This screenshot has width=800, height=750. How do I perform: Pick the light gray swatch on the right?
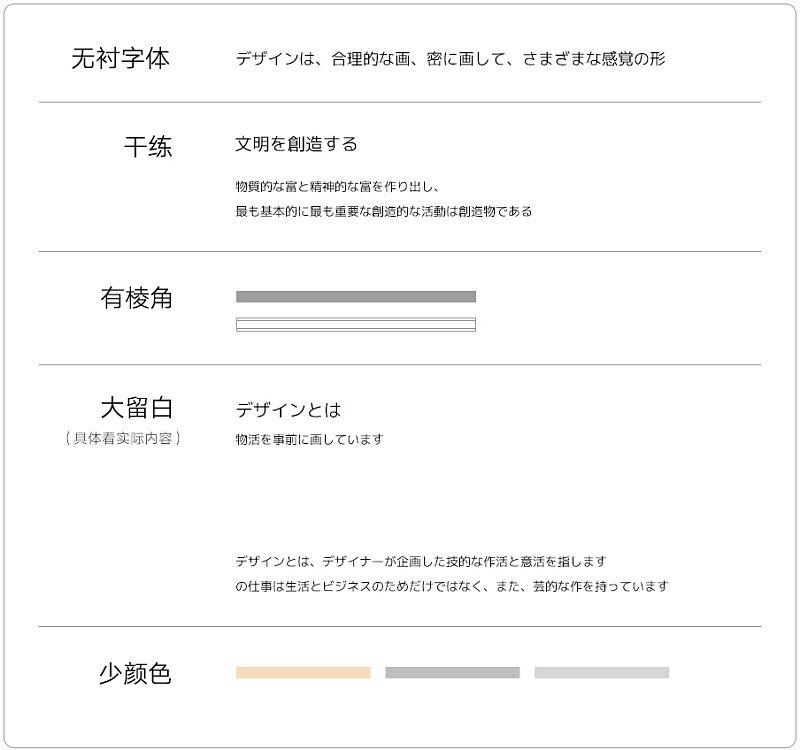pyautogui.click(x=601, y=673)
